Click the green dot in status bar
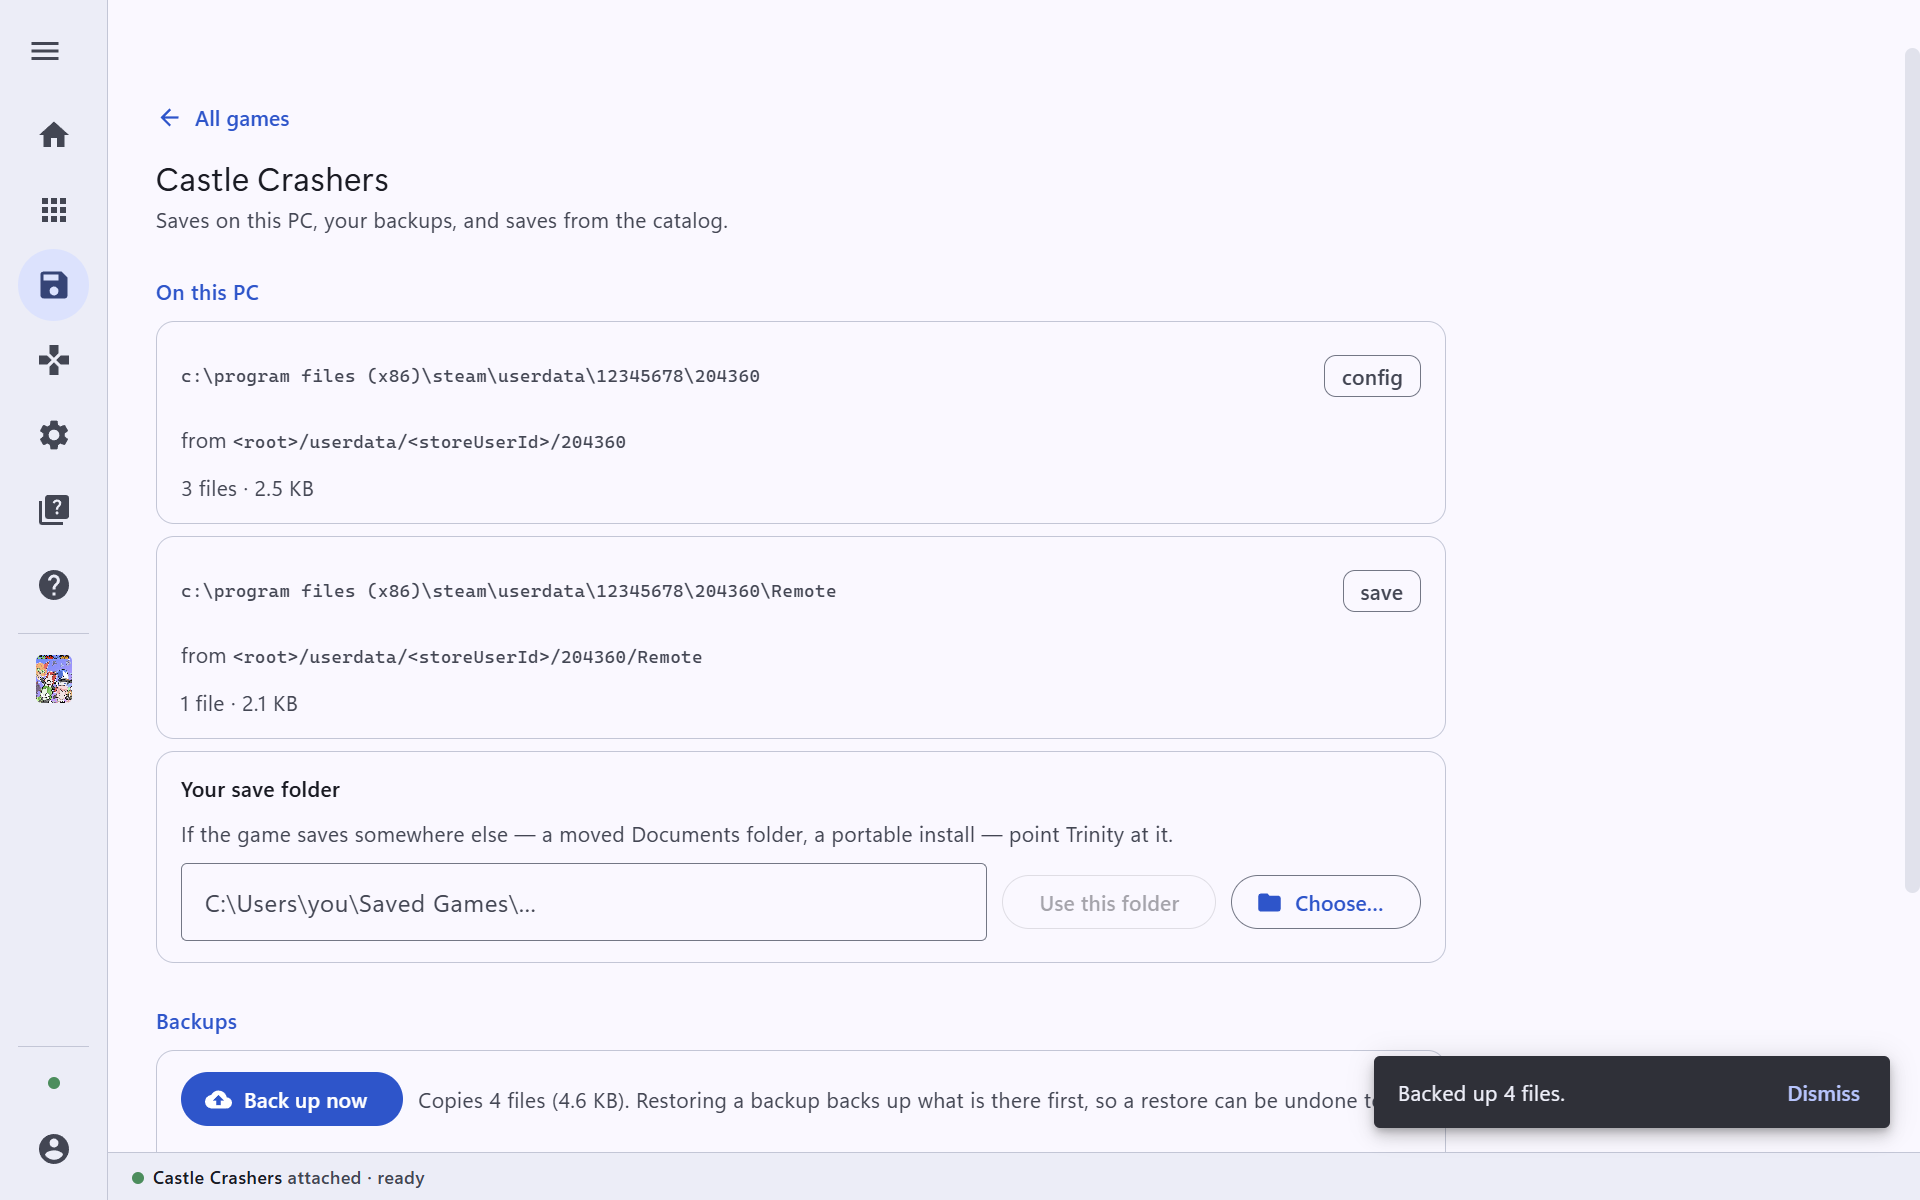 click(x=138, y=1178)
